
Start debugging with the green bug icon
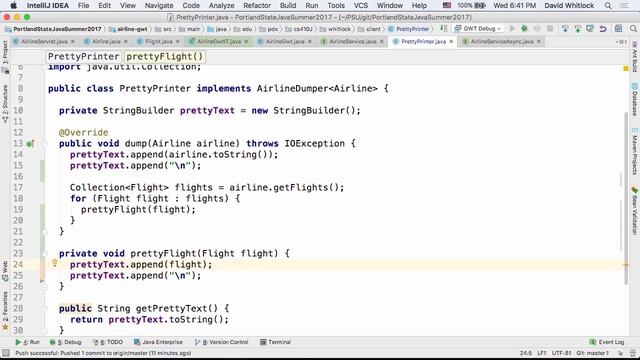(x=524, y=29)
